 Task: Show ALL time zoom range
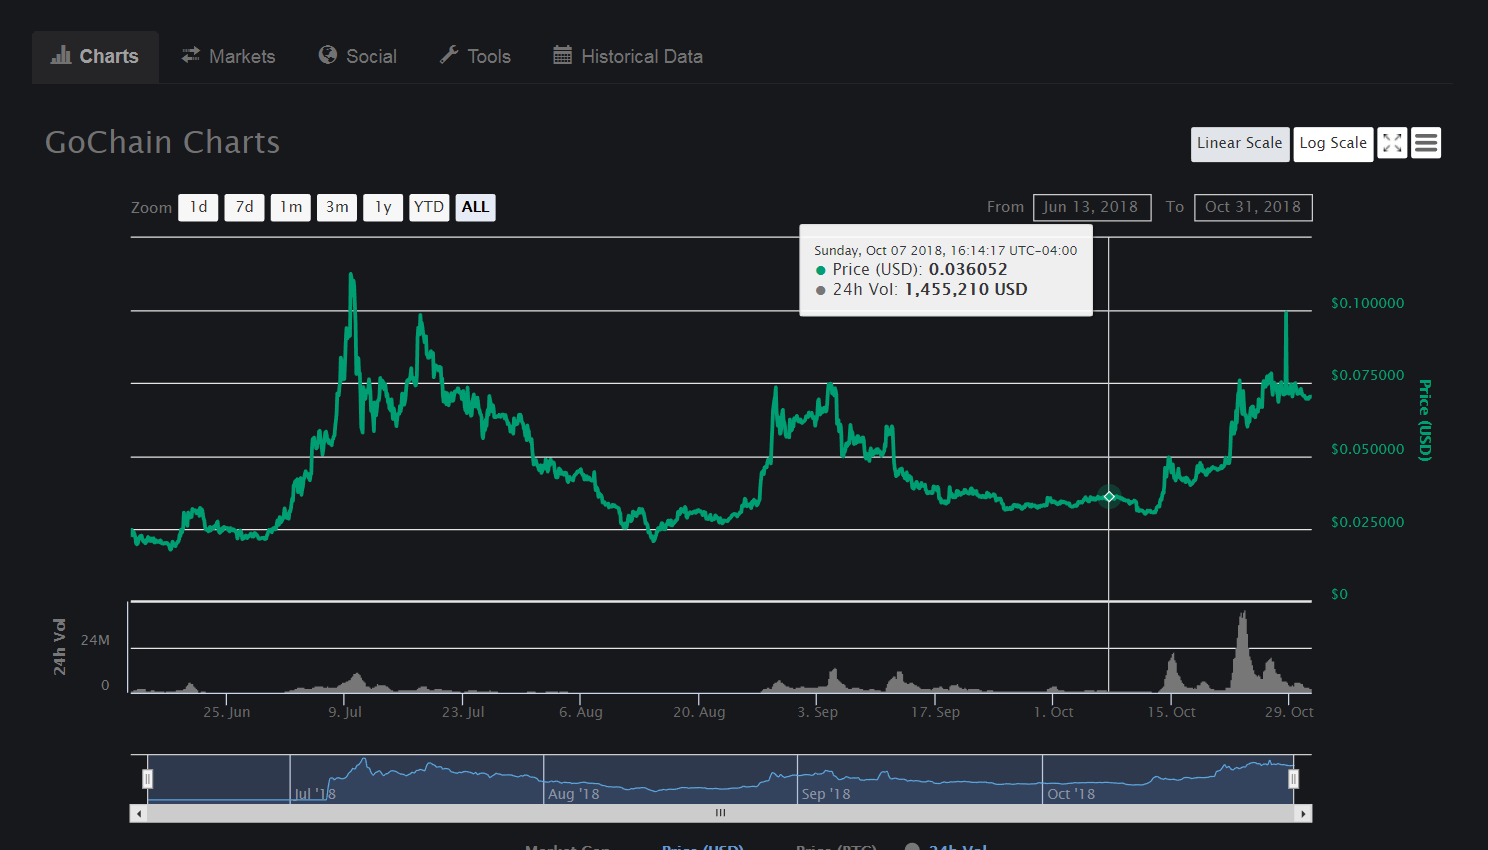click(x=476, y=208)
